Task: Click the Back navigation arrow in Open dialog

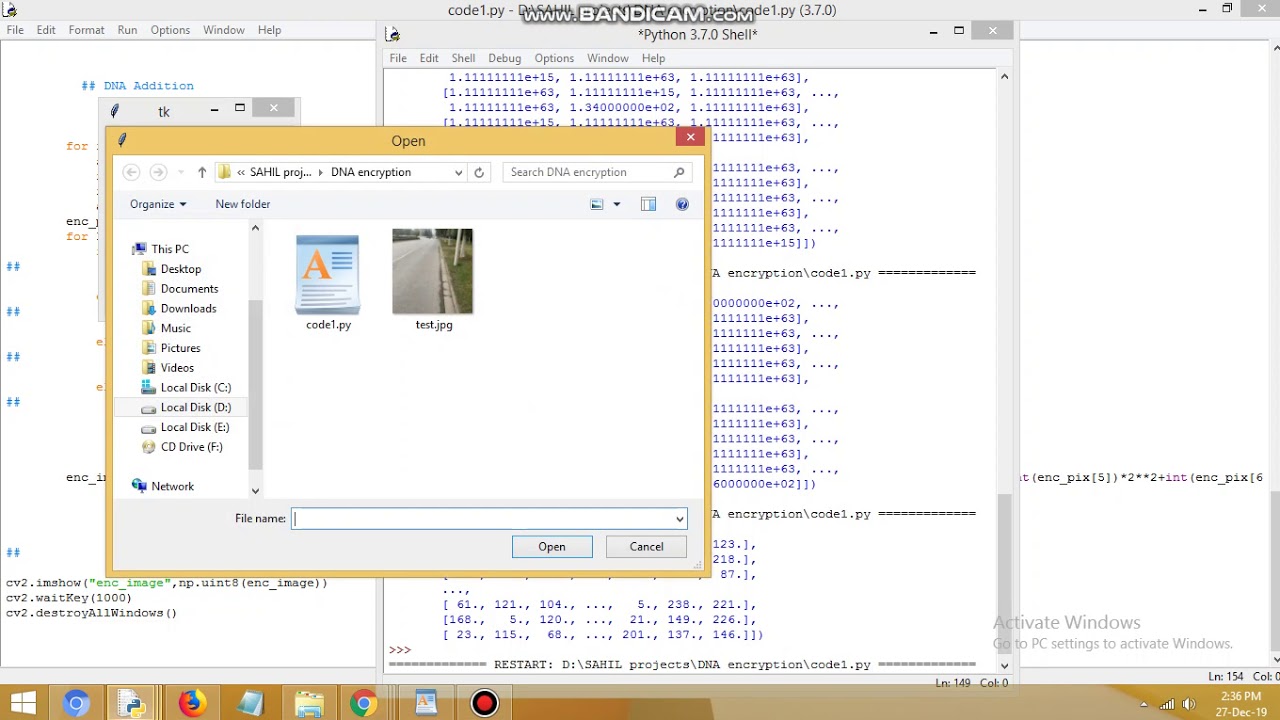Action: (131, 172)
